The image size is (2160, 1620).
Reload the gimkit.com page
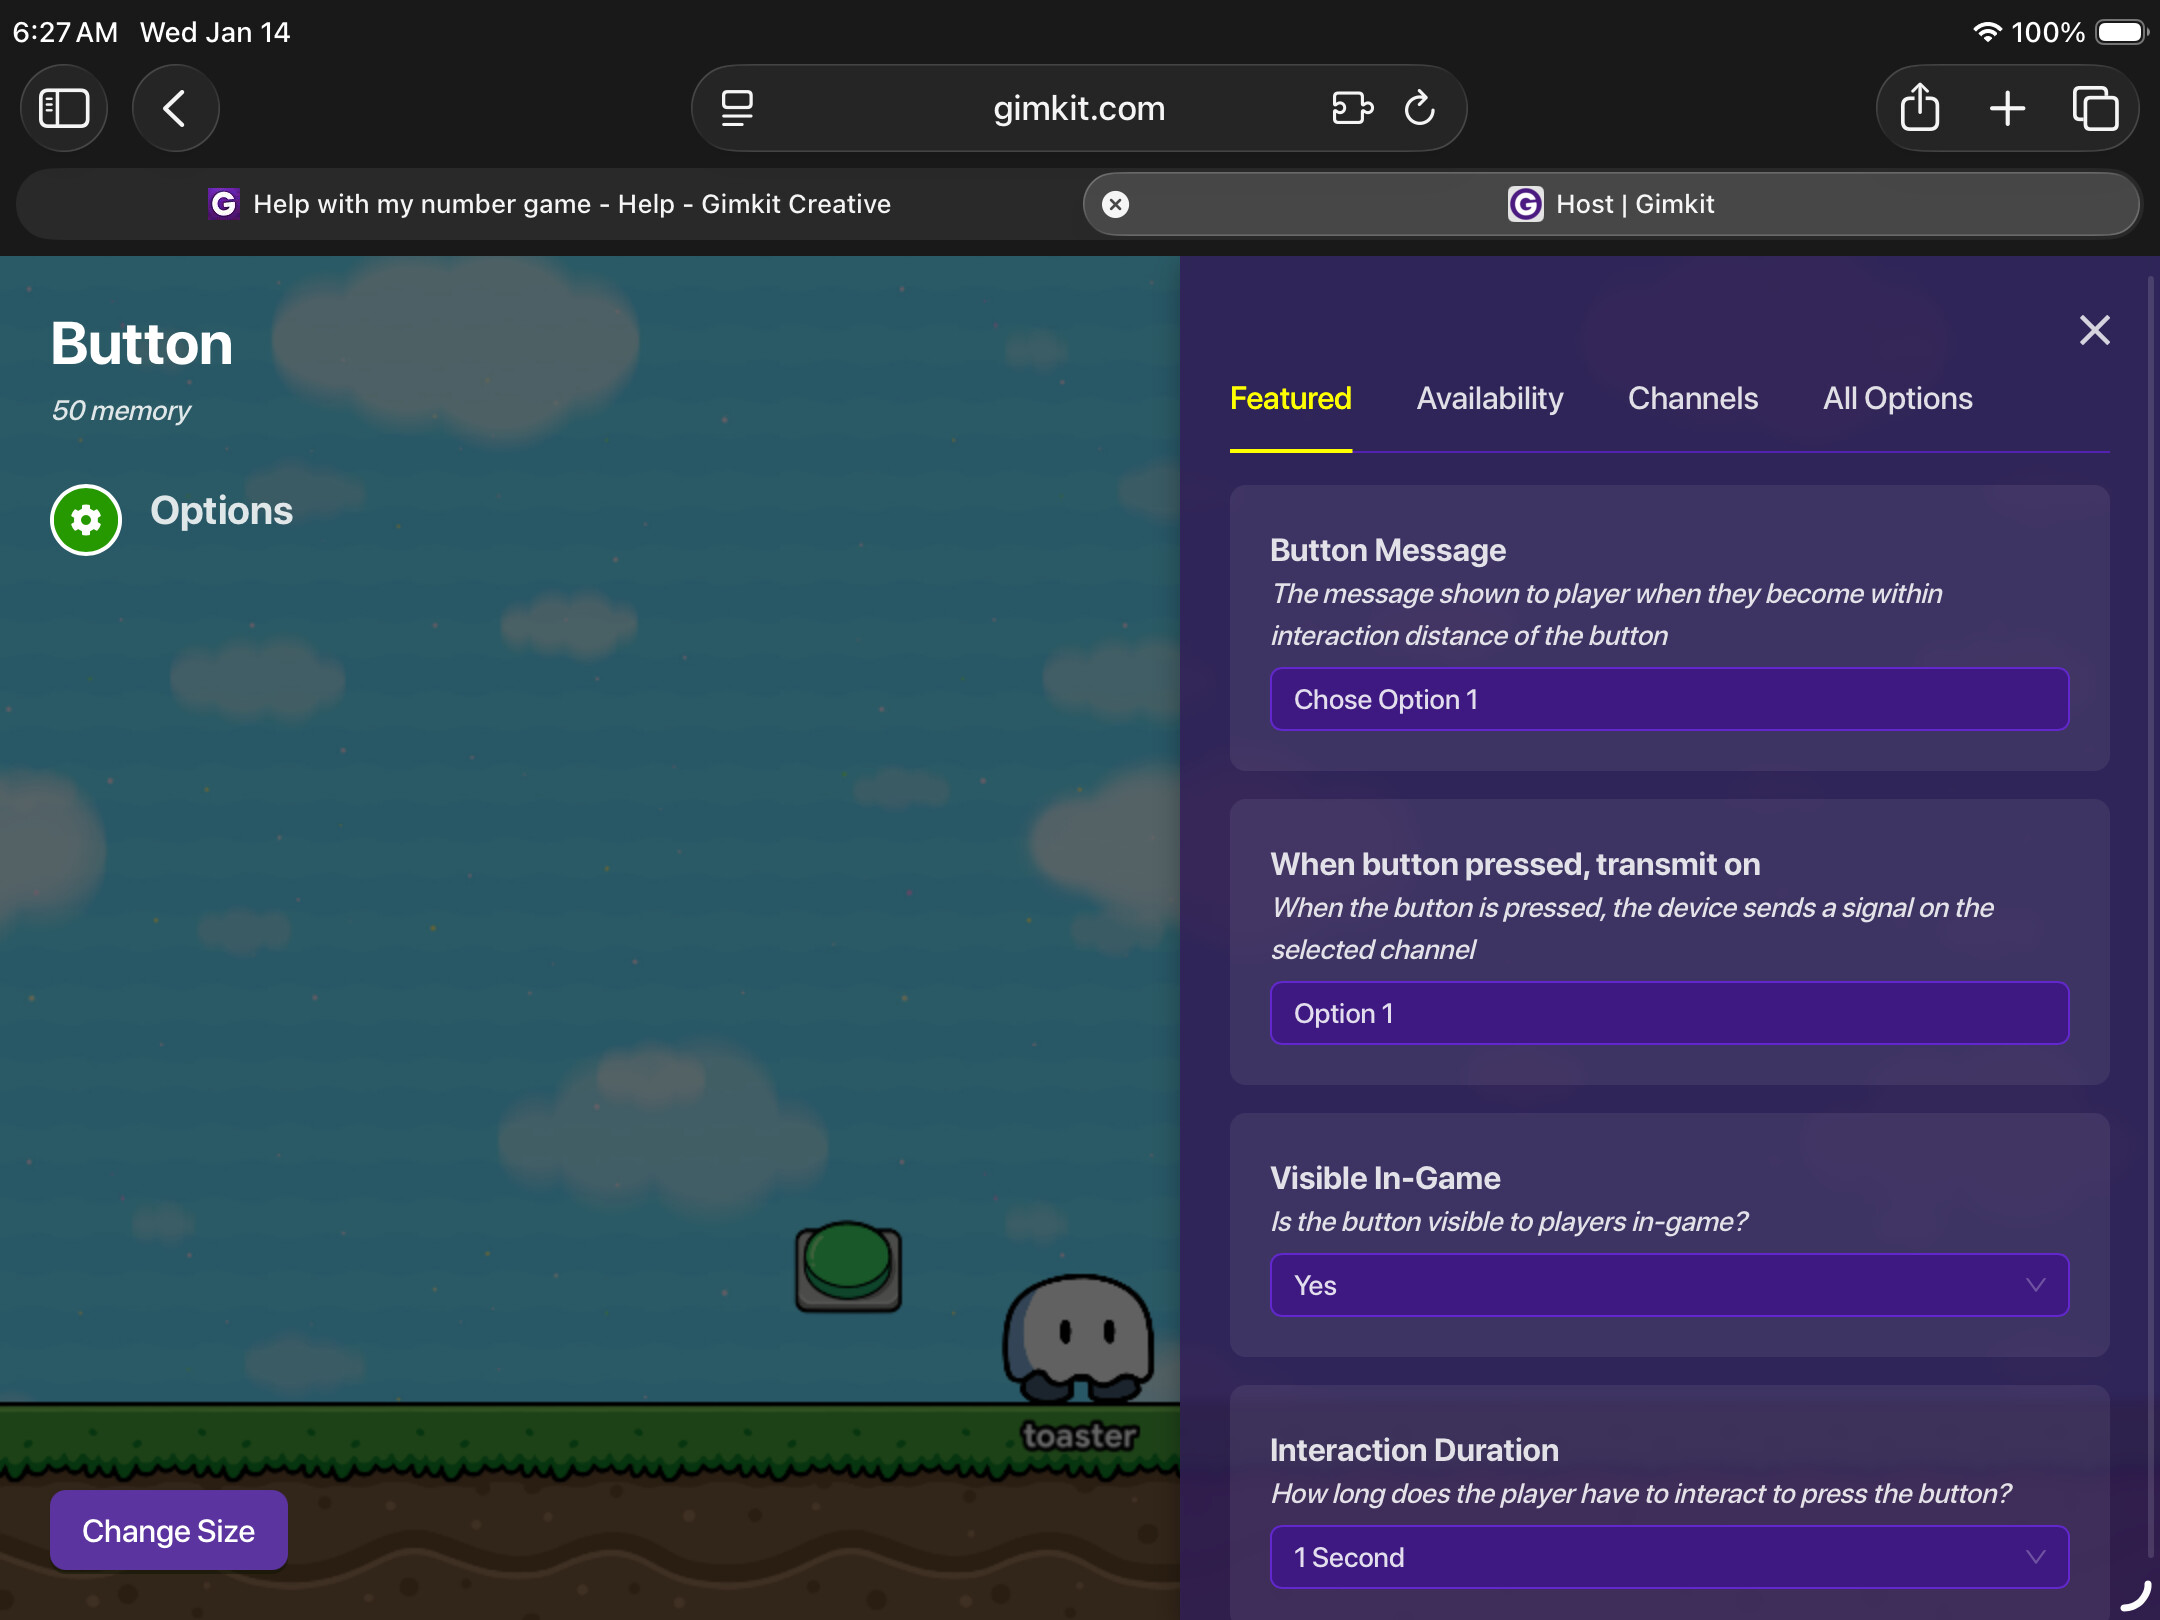pos(1419,108)
